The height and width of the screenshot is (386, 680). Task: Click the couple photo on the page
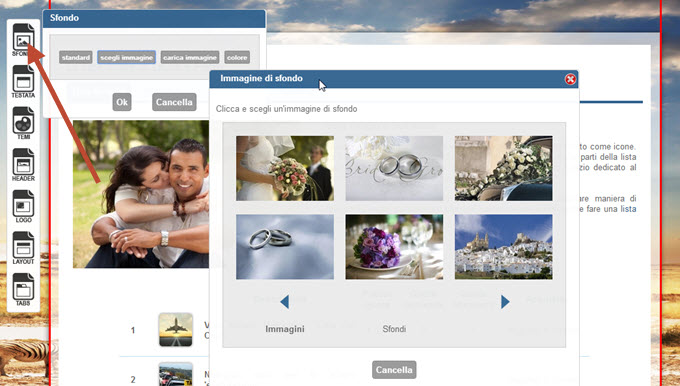click(x=141, y=194)
